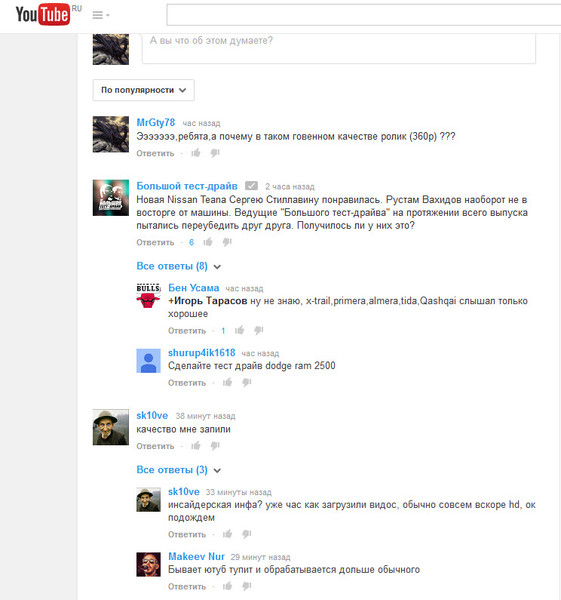561x600 pixels.
Task: Dislike Makeev Nur's comment
Action: click(x=247, y=586)
